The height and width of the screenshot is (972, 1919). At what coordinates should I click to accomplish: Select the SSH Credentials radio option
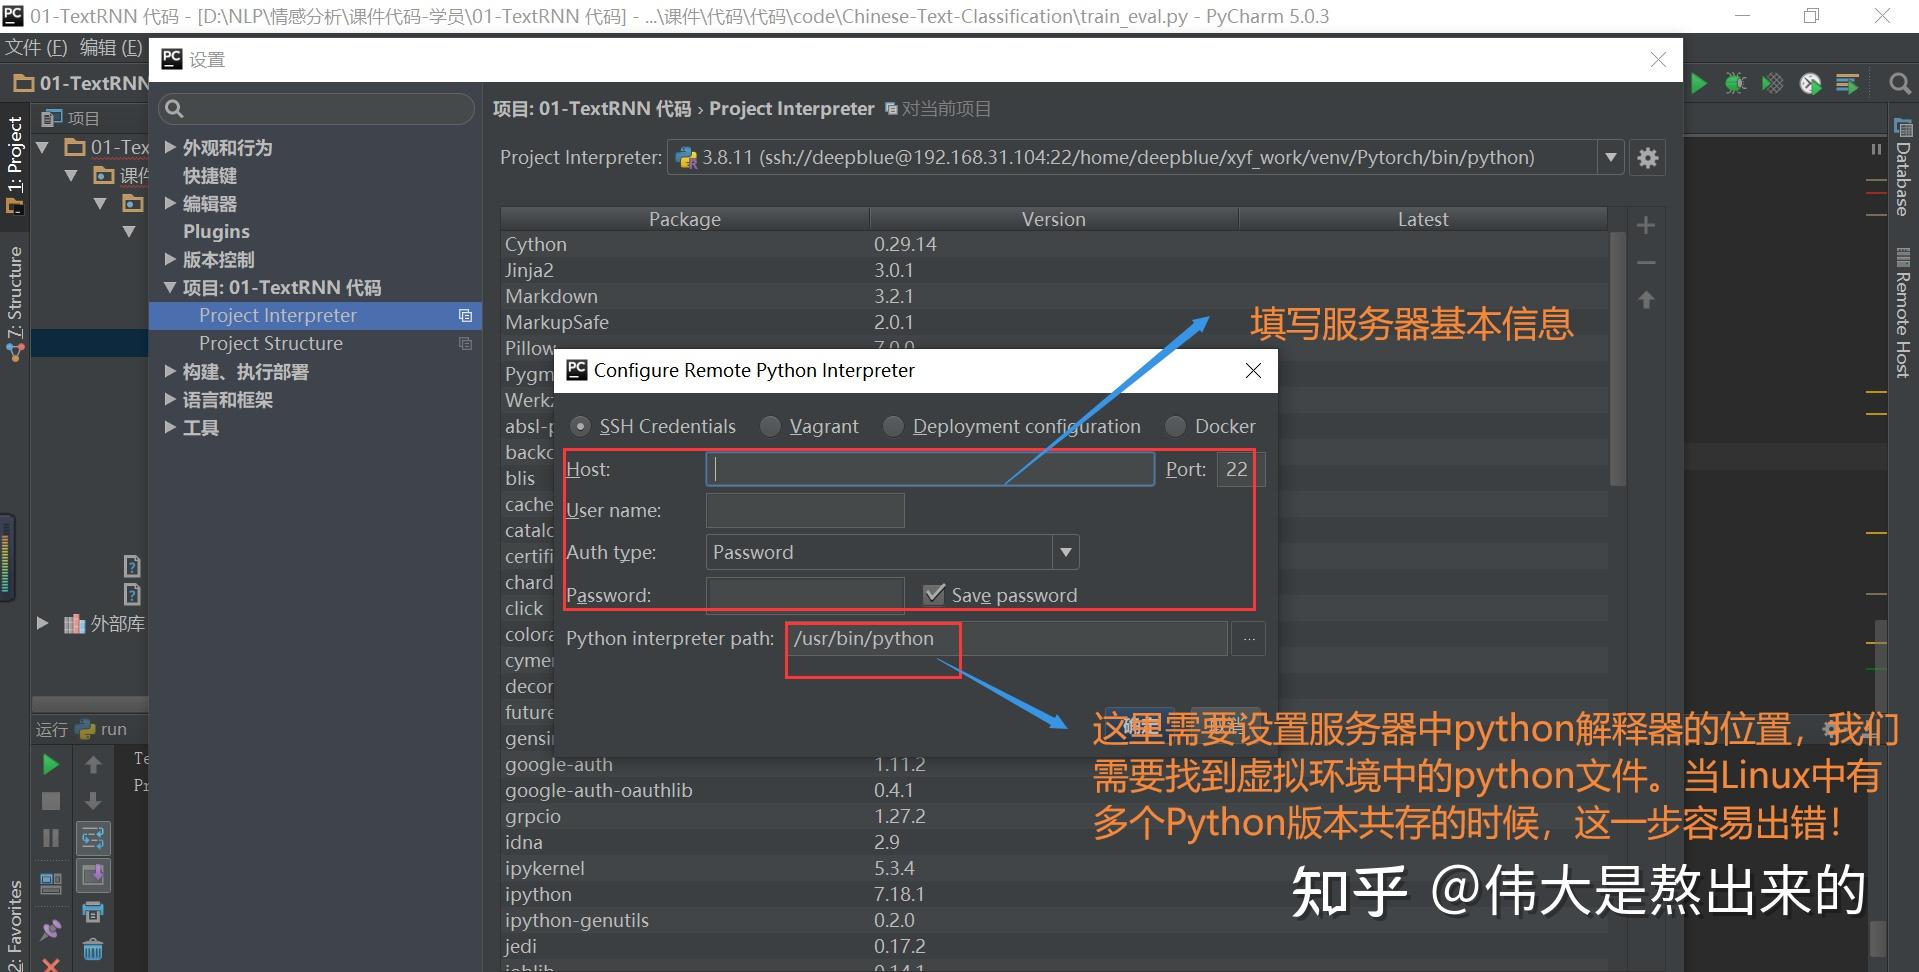coord(580,427)
